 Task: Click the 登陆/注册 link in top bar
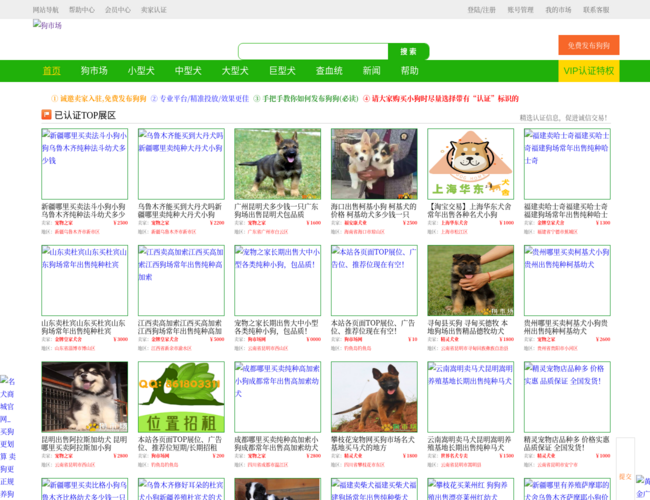pyautogui.click(x=481, y=10)
